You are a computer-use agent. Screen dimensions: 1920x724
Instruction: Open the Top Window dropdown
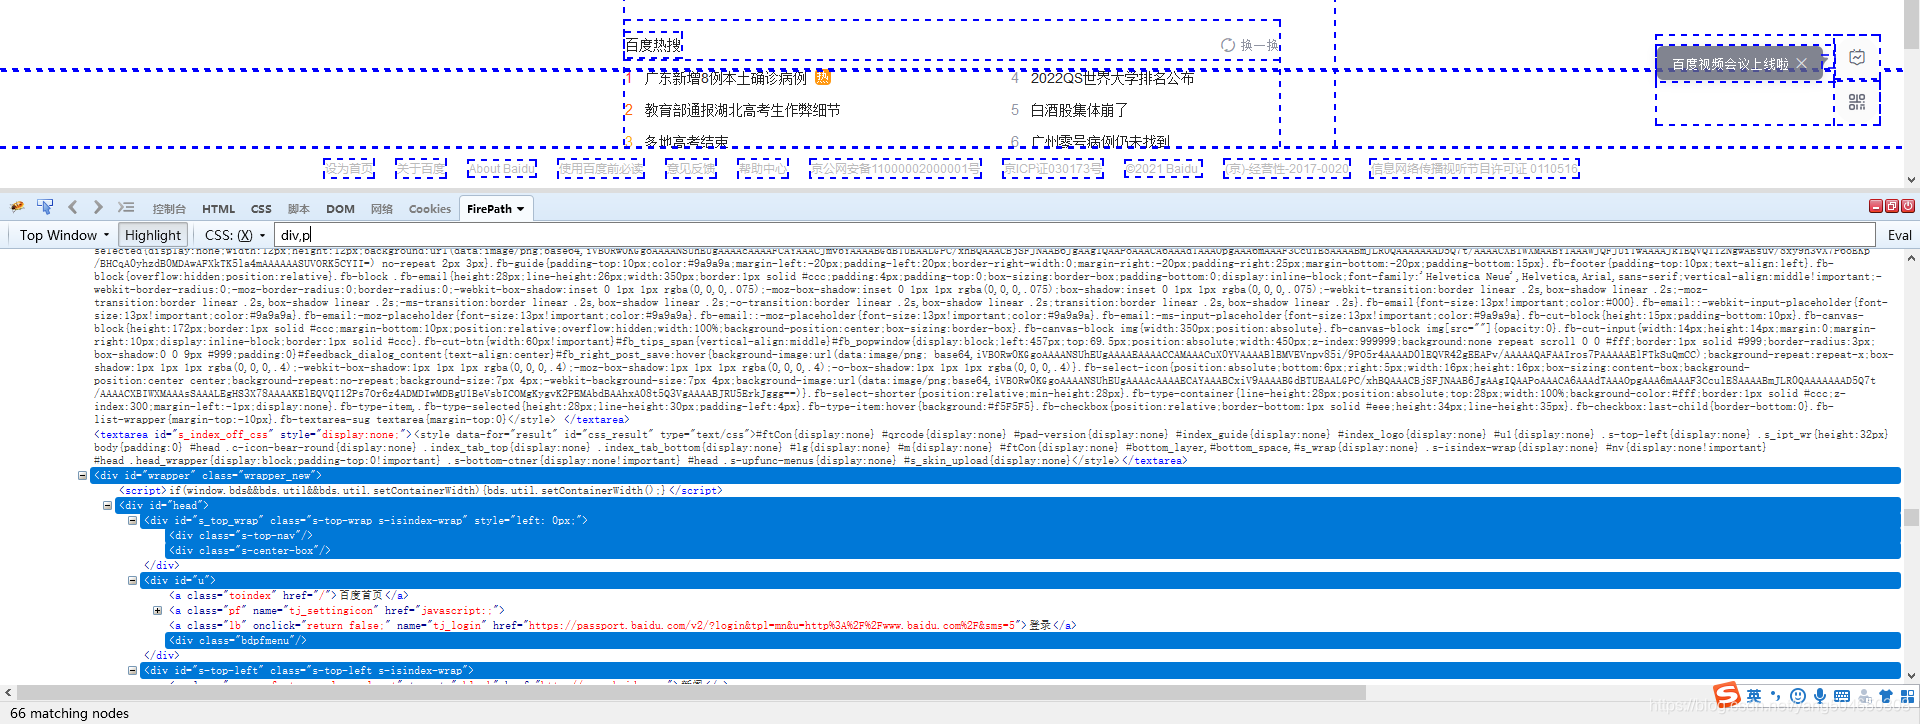tap(64, 235)
